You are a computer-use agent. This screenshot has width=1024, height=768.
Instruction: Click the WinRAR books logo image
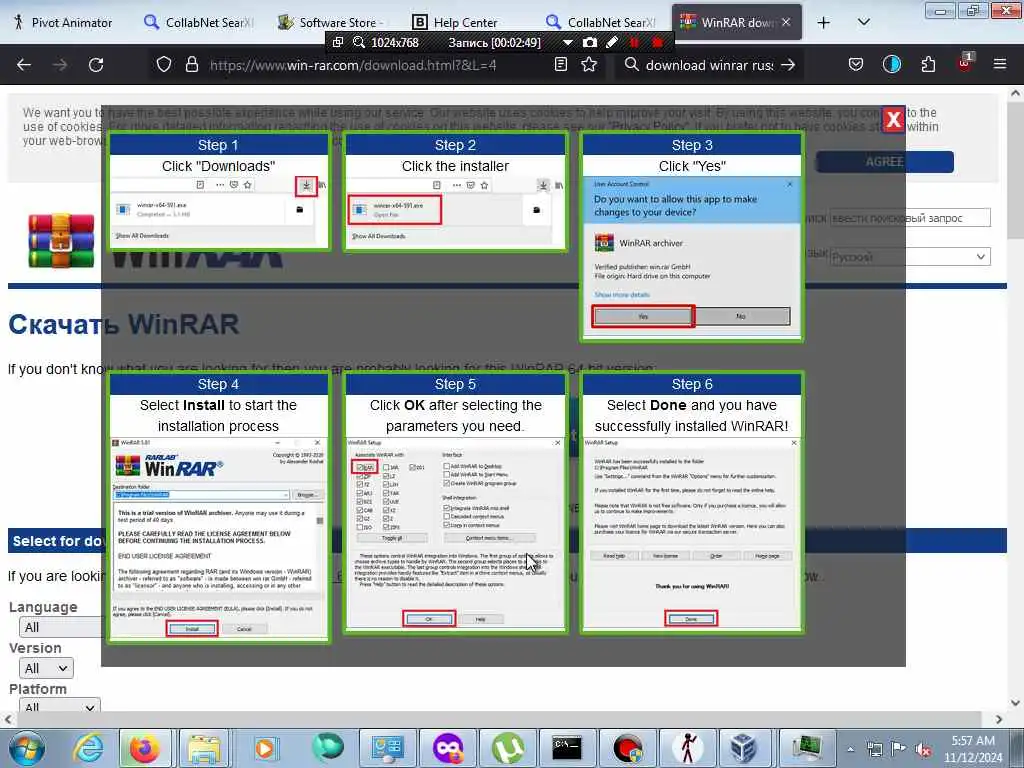tap(61, 241)
